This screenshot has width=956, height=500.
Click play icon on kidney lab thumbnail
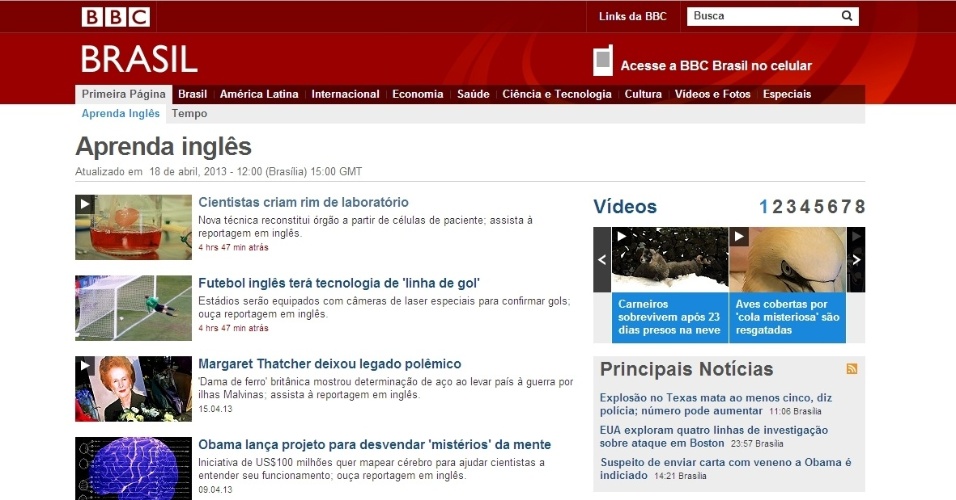[x=85, y=204]
